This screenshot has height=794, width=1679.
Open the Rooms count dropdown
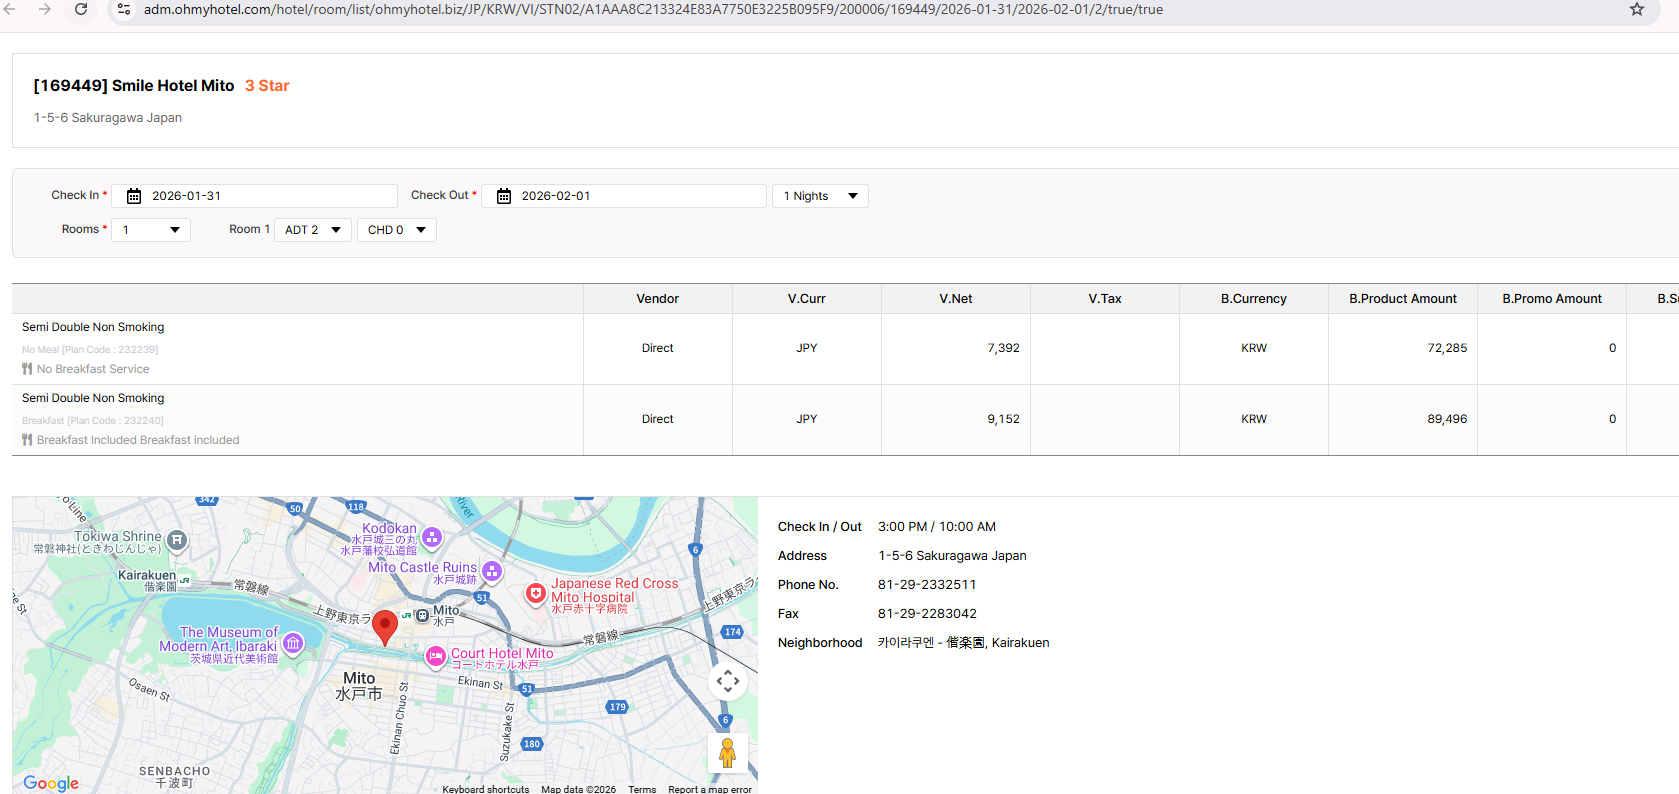pyautogui.click(x=151, y=230)
